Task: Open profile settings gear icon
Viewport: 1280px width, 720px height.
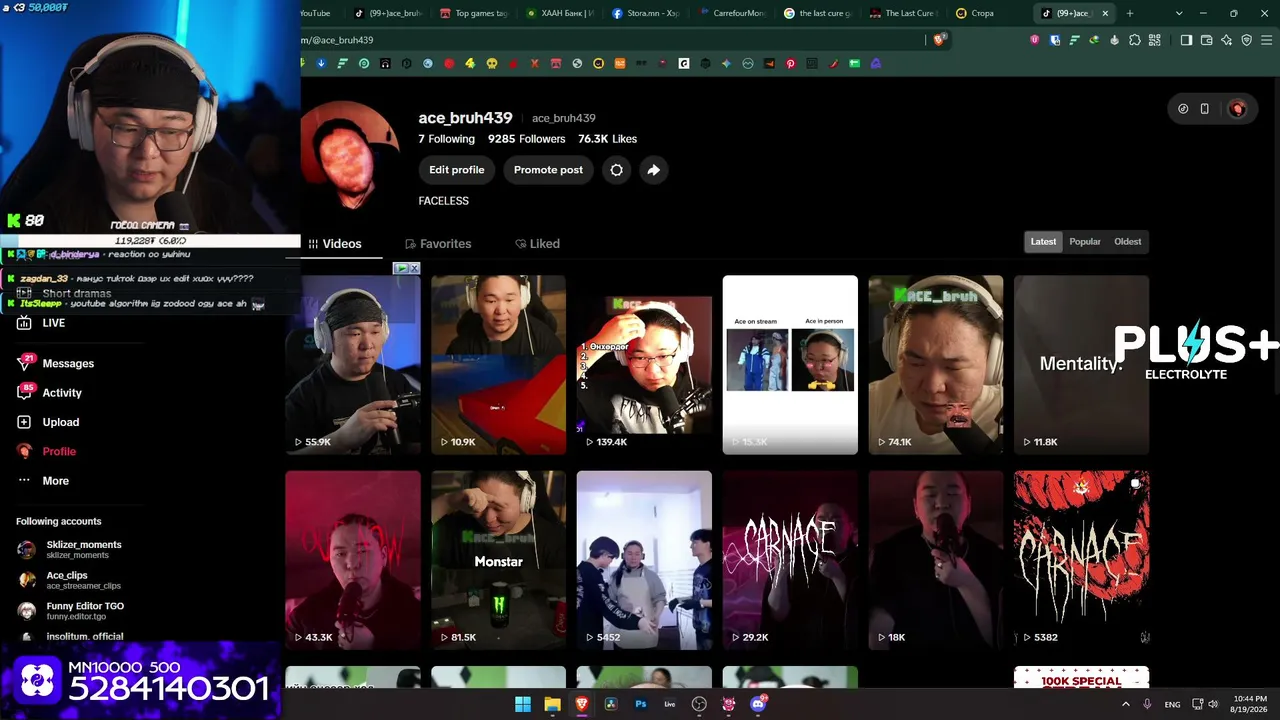Action: 617,170
